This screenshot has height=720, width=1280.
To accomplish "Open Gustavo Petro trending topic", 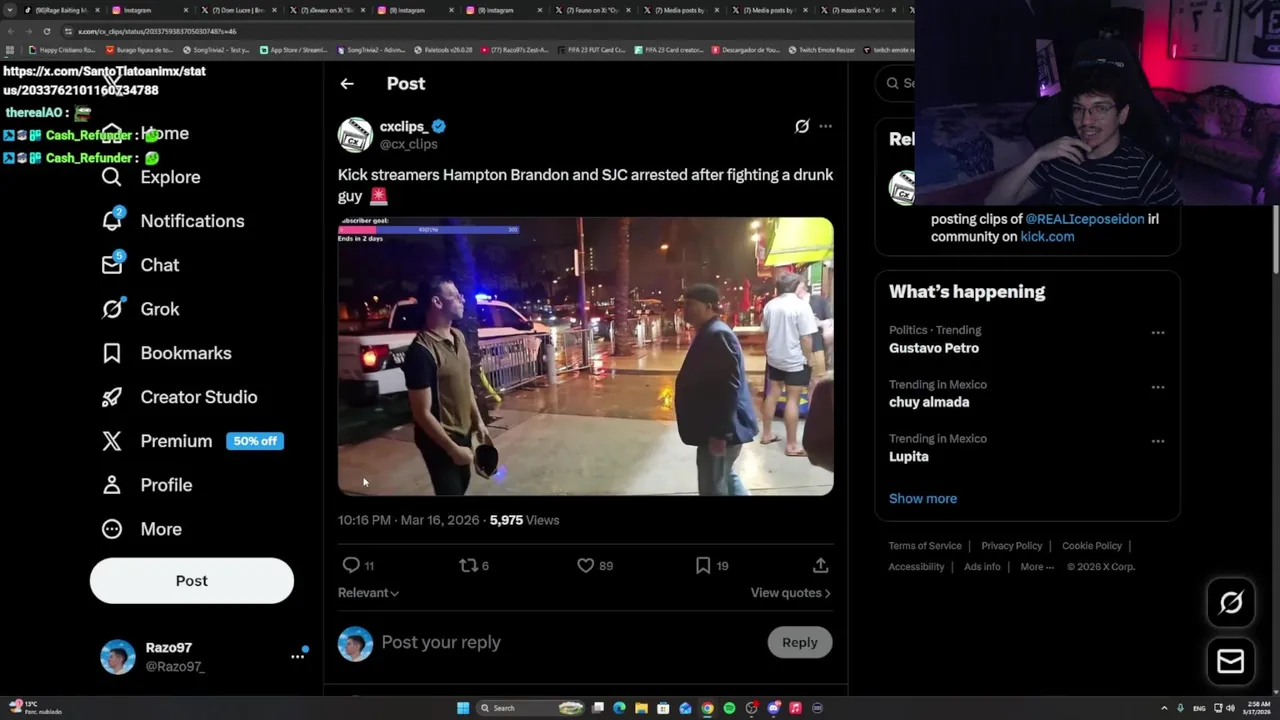I will (934, 348).
